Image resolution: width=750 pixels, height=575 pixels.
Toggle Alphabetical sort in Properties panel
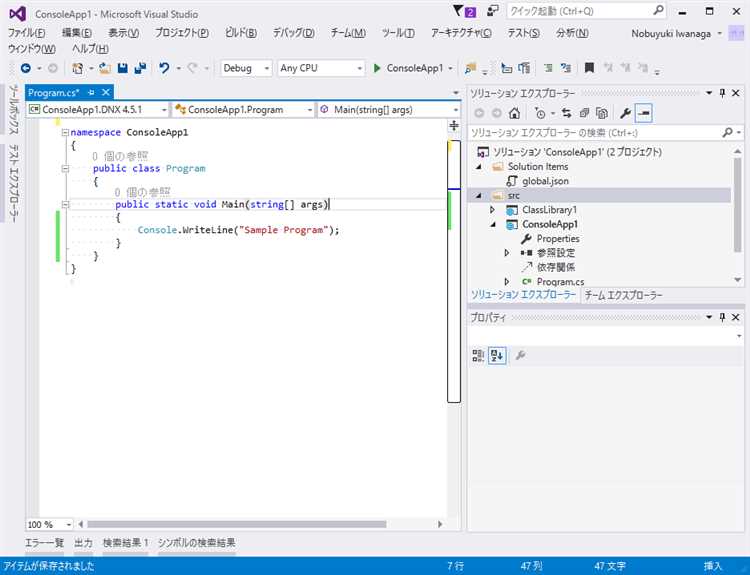tap(497, 355)
